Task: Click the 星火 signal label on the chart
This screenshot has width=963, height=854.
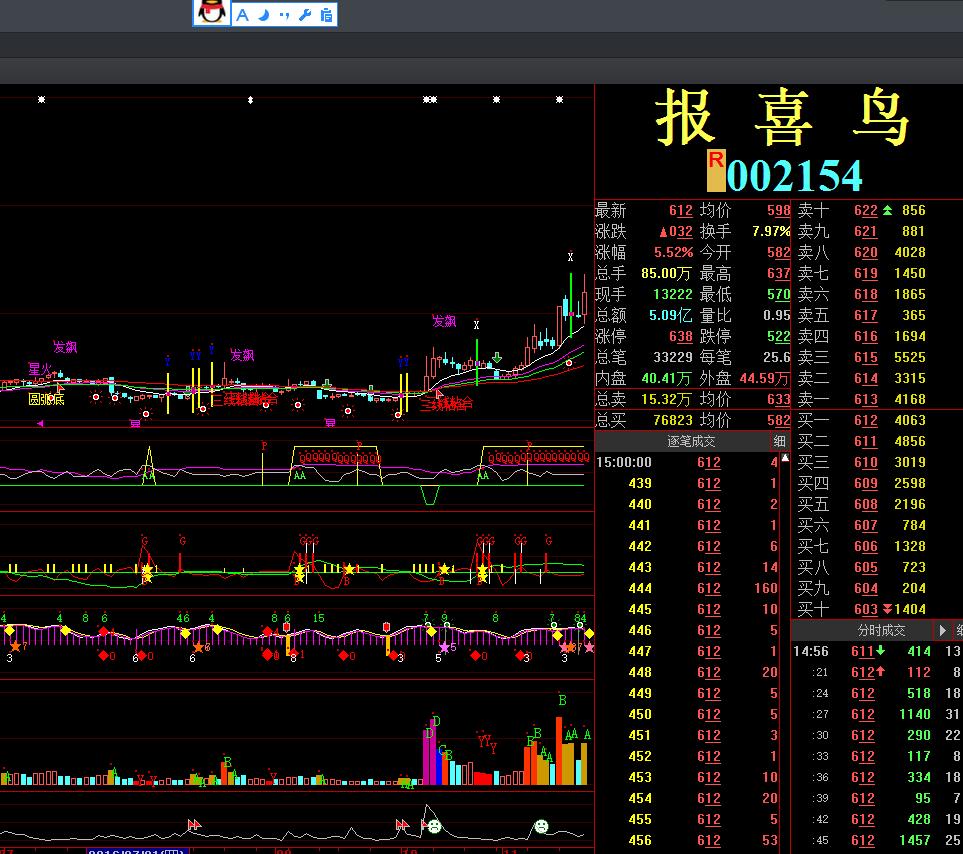Action: 40,368
